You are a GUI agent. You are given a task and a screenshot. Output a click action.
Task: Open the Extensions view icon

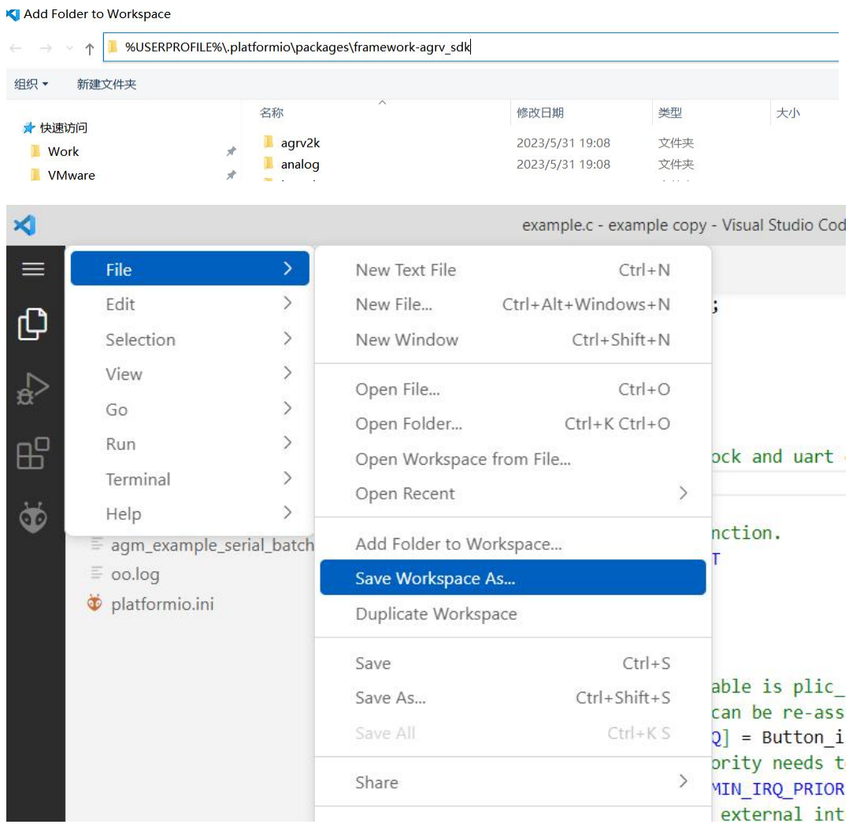(x=33, y=453)
